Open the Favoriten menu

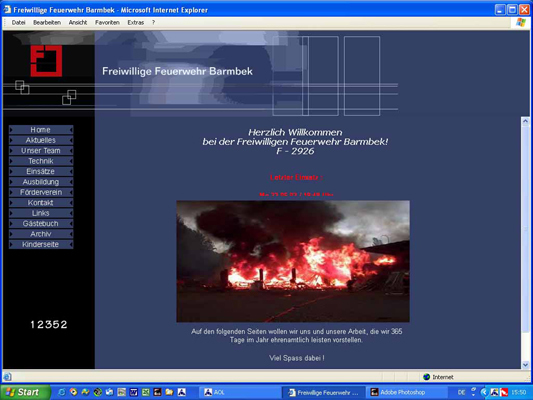tap(107, 22)
